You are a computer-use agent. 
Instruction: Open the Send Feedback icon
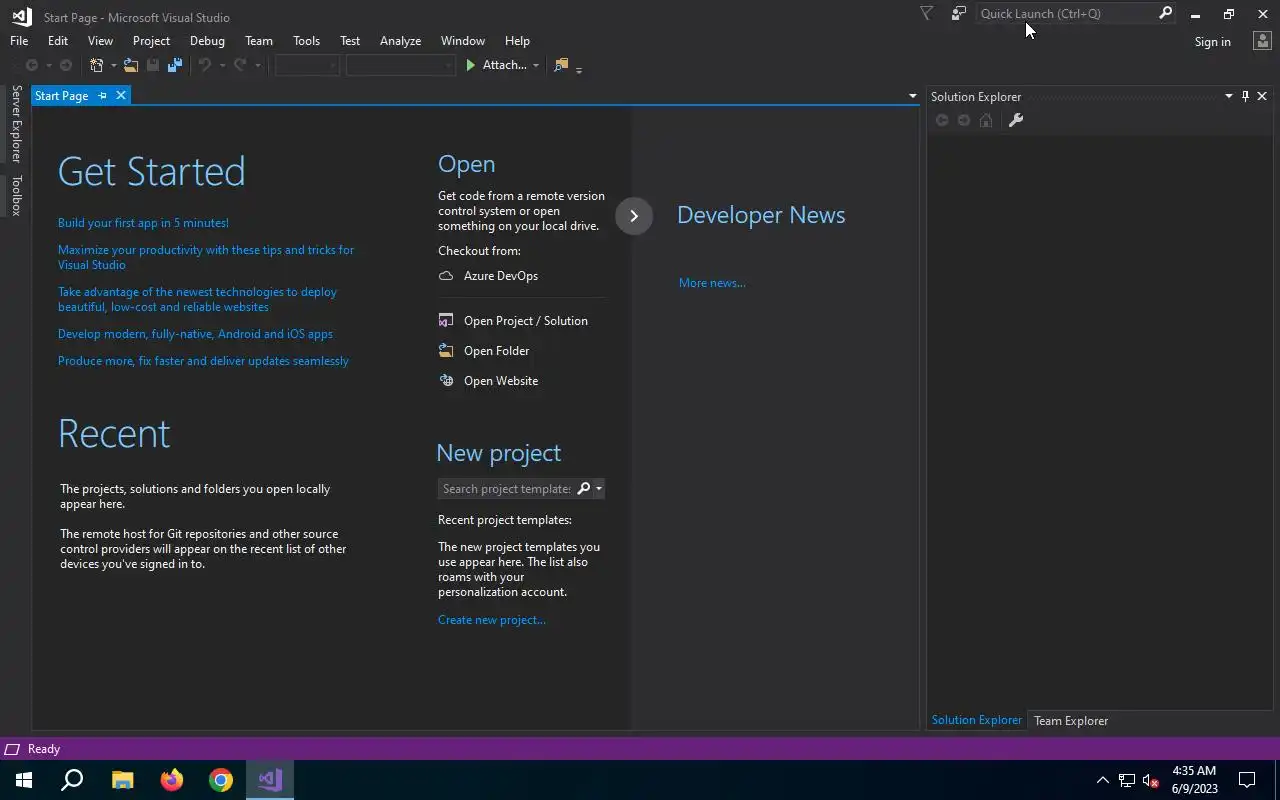[959, 13]
